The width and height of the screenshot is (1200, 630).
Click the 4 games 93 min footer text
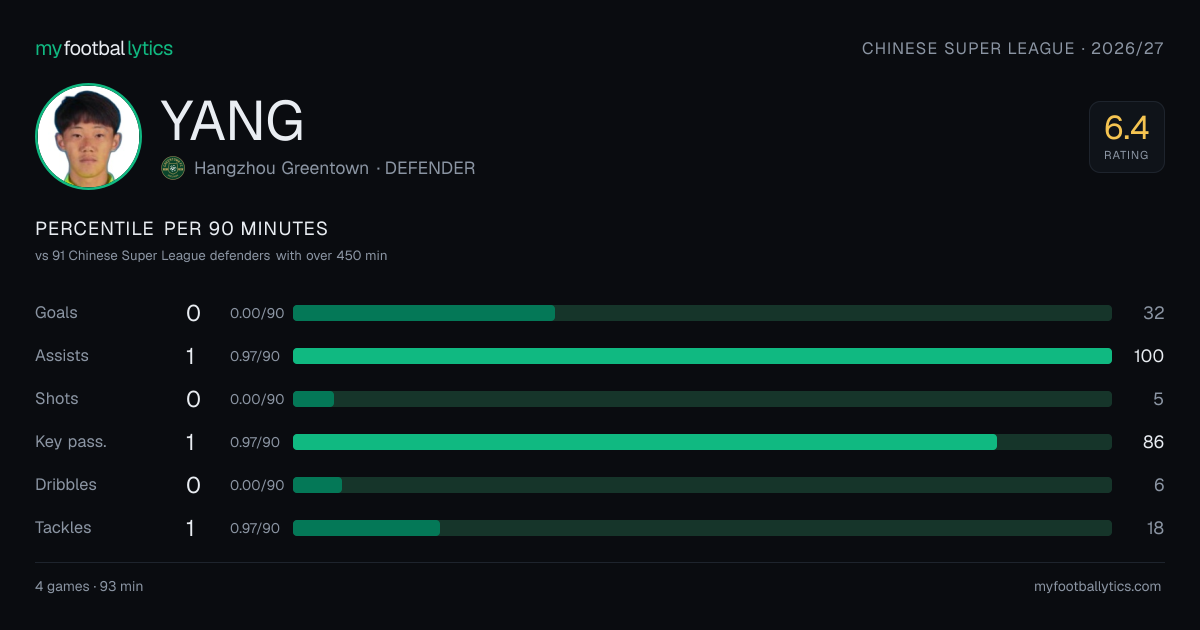89,587
